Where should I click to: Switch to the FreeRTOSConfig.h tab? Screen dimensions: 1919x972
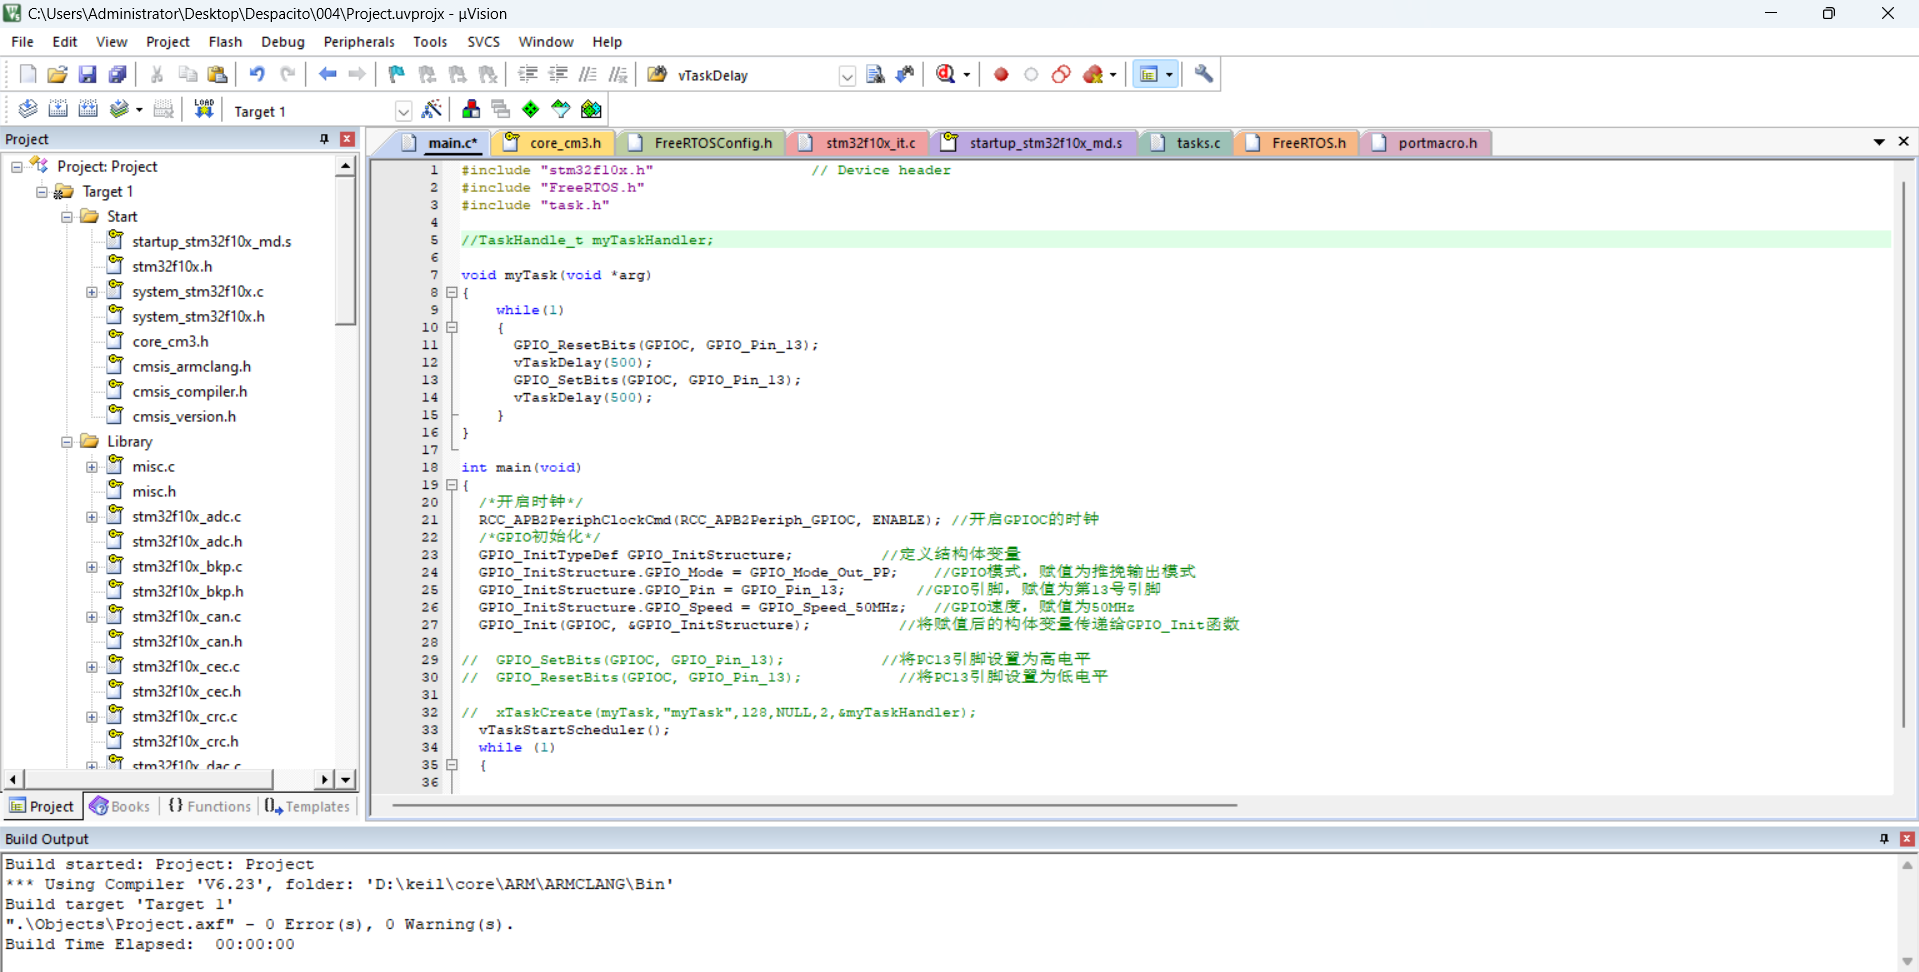click(x=702, y=143)
